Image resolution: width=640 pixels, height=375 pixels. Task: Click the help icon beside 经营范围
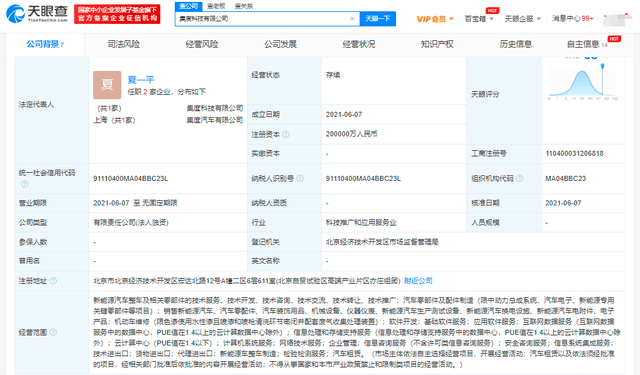(x=53, y=332)
